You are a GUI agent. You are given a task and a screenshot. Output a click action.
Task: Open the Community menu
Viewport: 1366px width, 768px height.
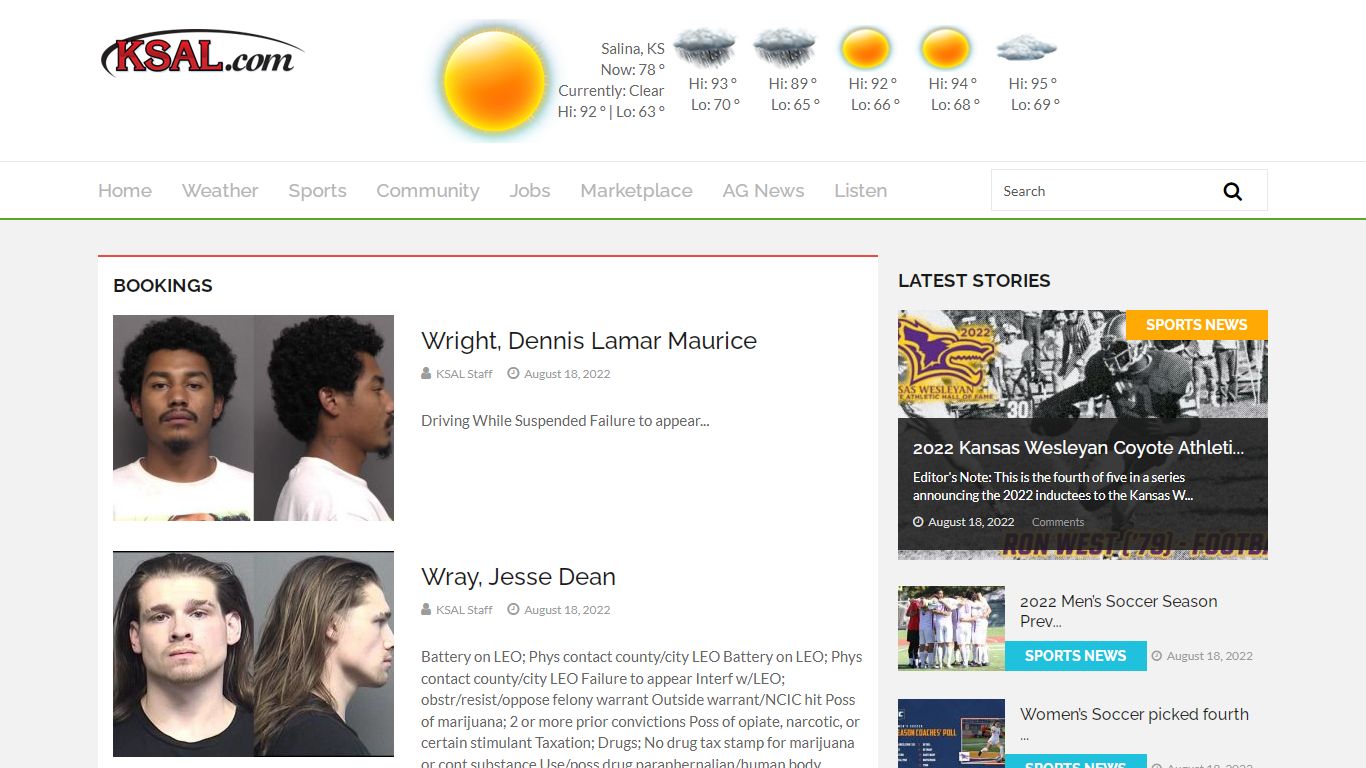pos(428,191)
